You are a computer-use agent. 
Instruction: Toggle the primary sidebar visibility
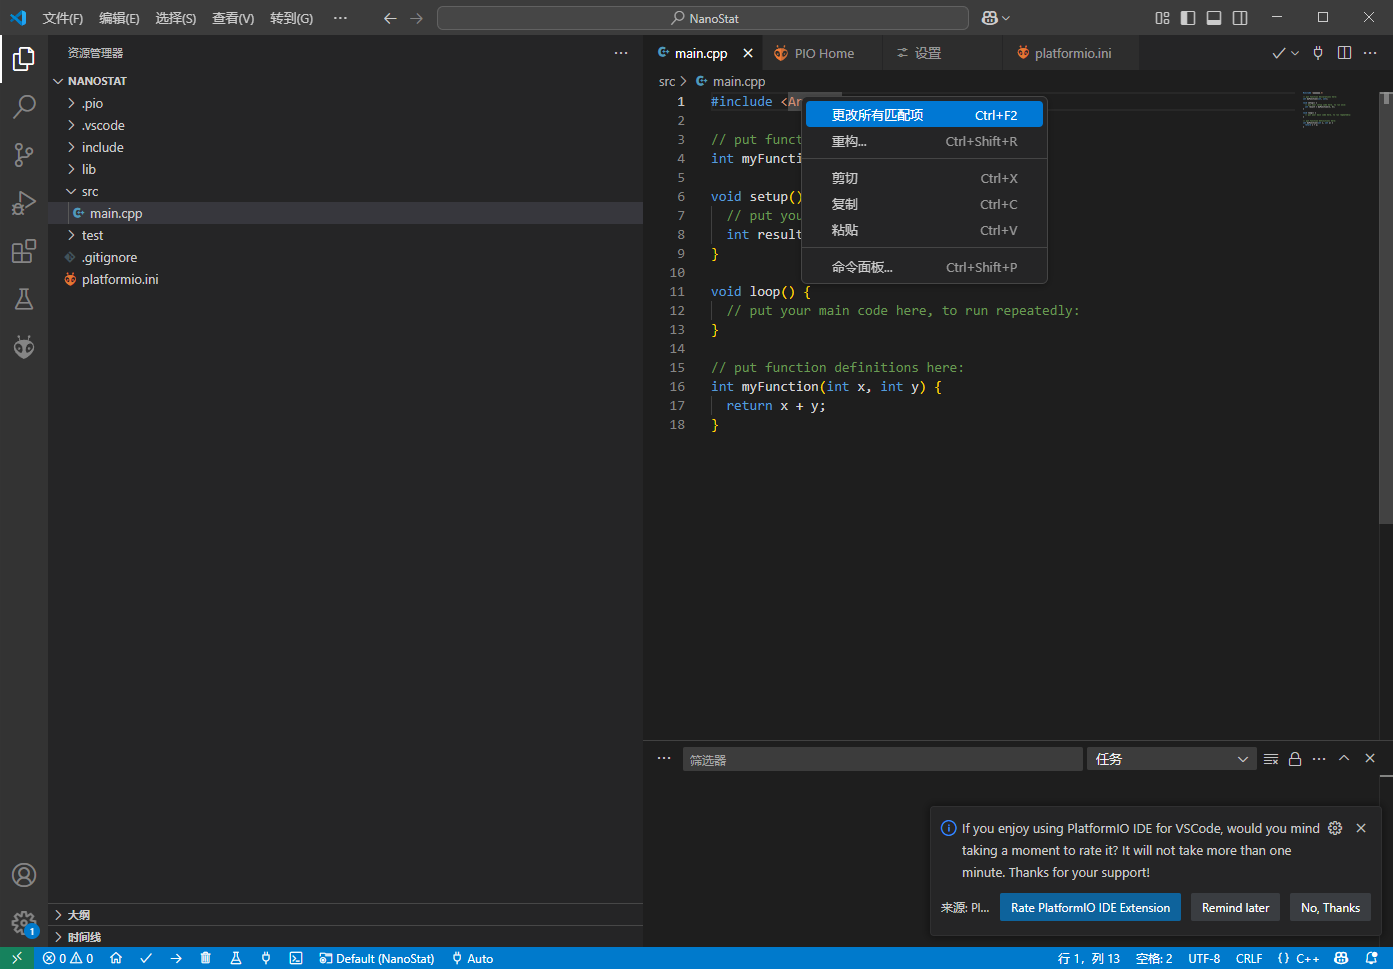(1188, 18)
